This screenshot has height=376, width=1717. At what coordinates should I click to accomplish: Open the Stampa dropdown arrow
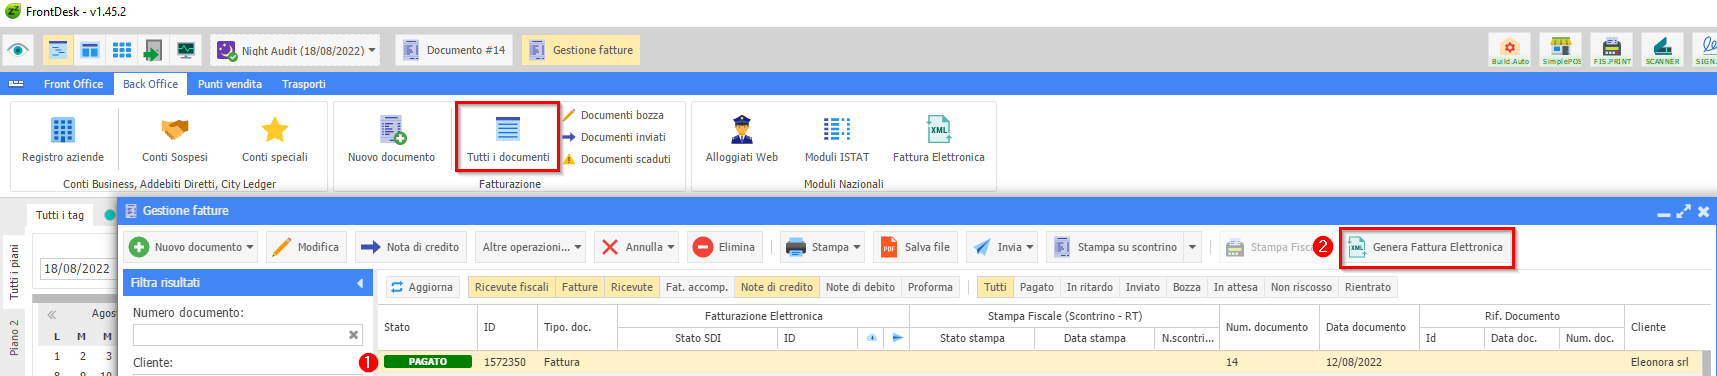coord(858,247)
